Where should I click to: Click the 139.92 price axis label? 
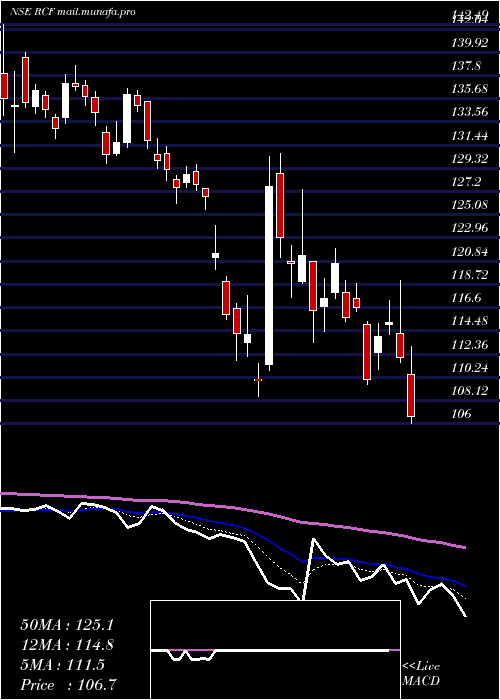click(x=469, y=43)
